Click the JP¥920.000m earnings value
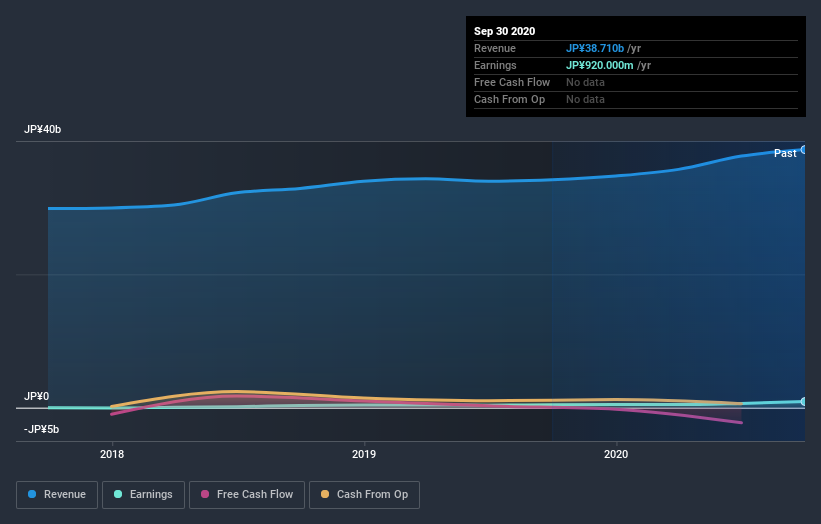Viewport: 821px width, 524px height. pyautogui.click(x=600, y=65)
